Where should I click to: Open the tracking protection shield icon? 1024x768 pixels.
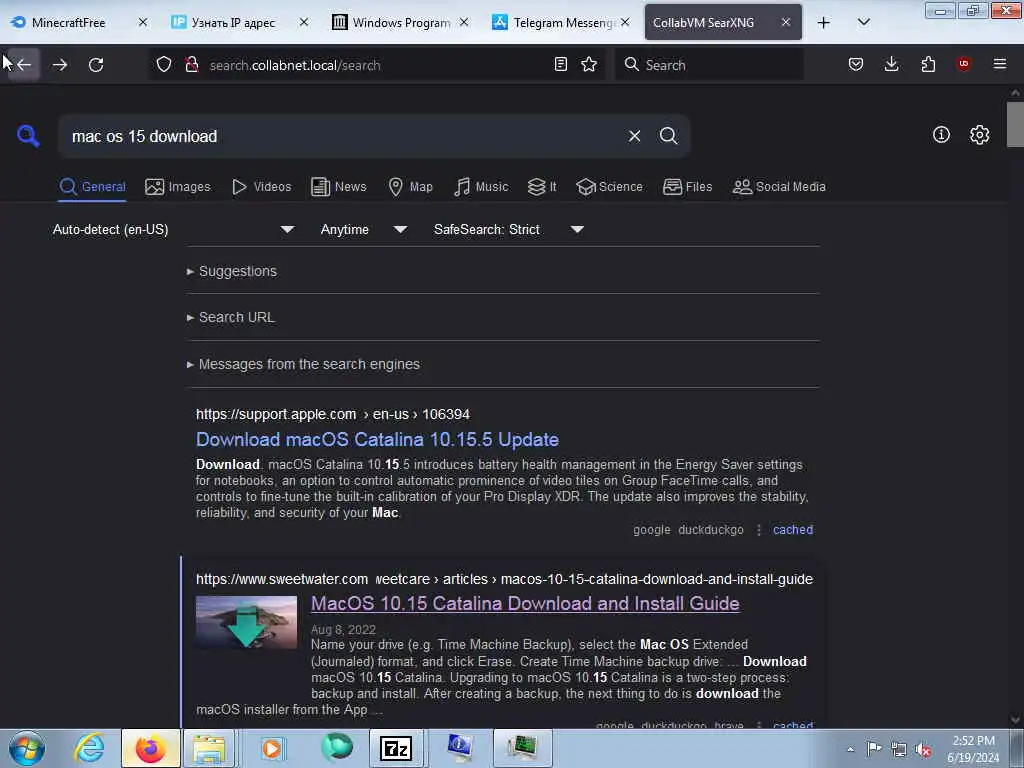pos(164,65)
